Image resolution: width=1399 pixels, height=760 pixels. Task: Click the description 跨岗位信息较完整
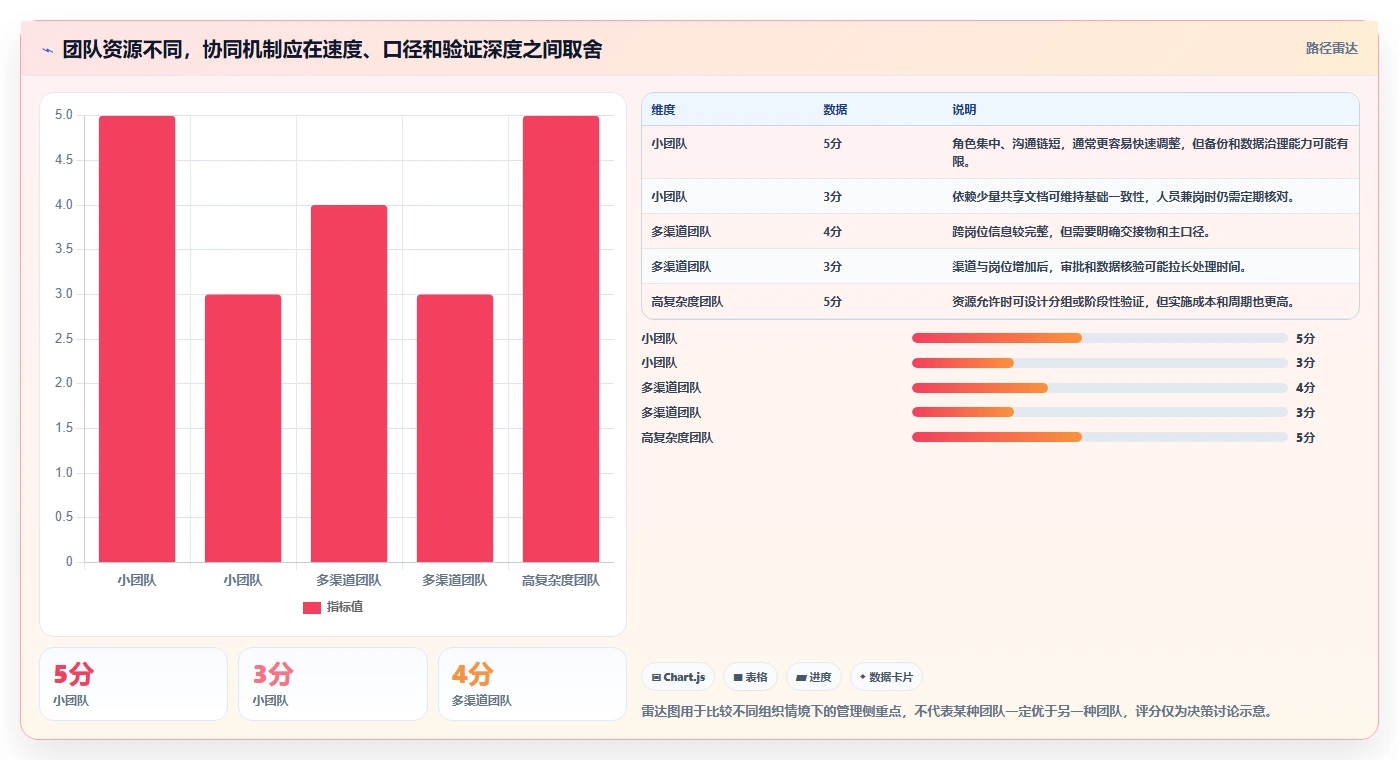pyautogui.click(x=1081, y=232)
